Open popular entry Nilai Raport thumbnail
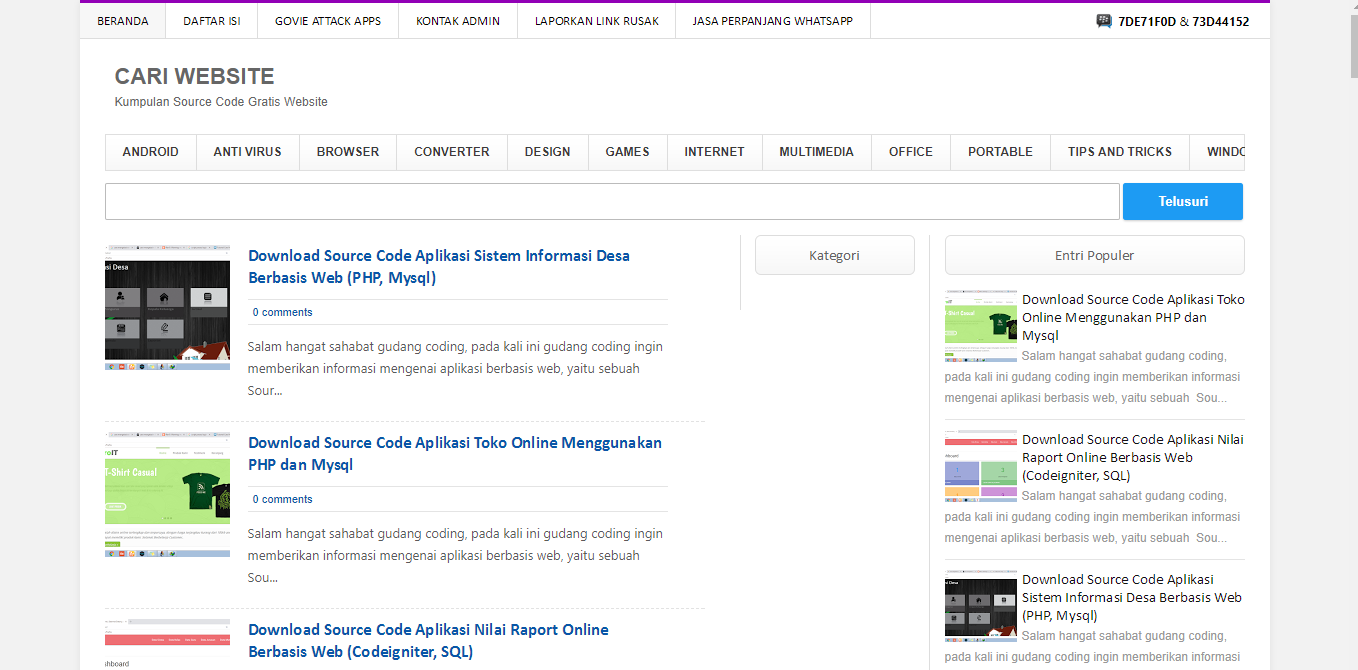 (x=981, y=466)
